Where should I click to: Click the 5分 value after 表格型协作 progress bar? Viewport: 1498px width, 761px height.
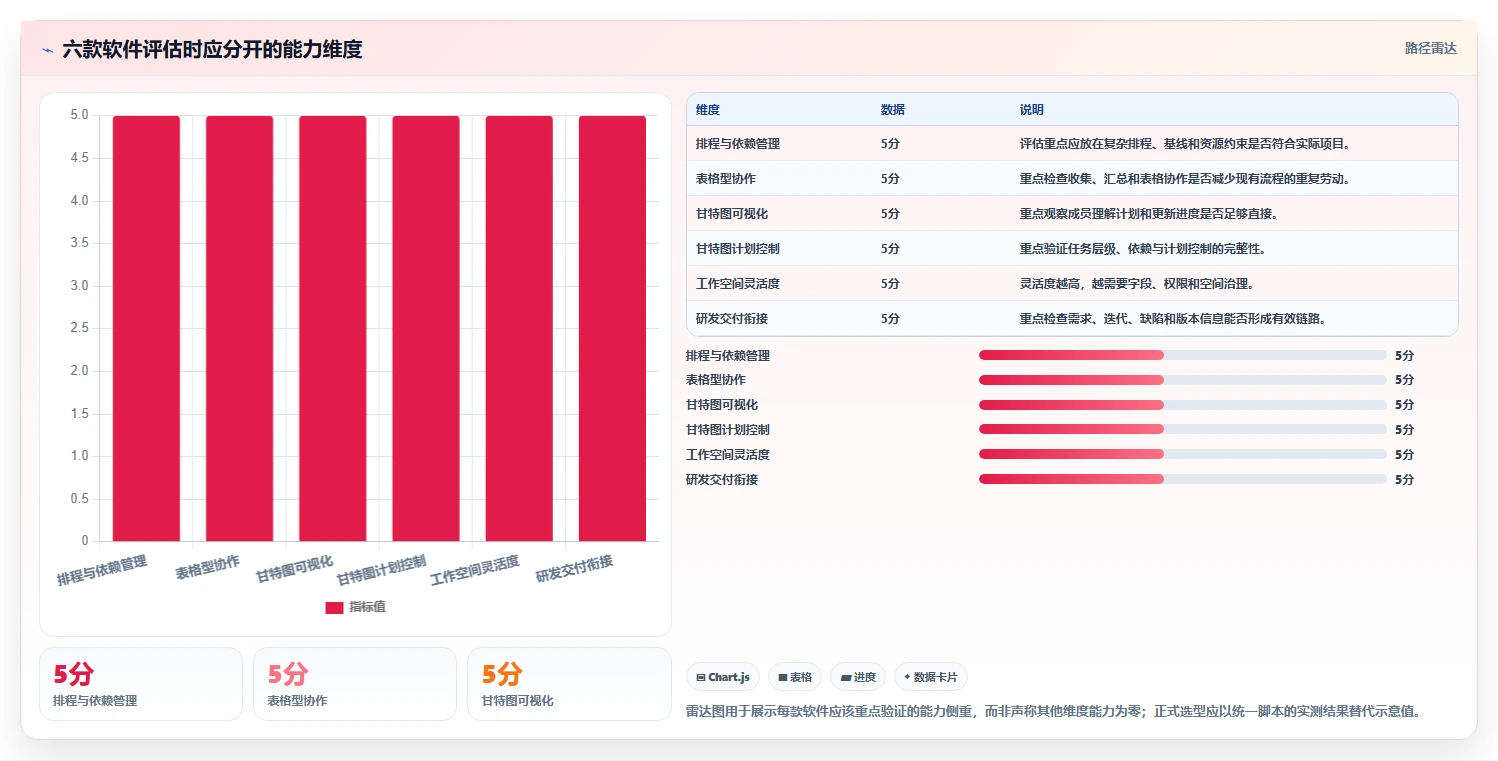1404,380
